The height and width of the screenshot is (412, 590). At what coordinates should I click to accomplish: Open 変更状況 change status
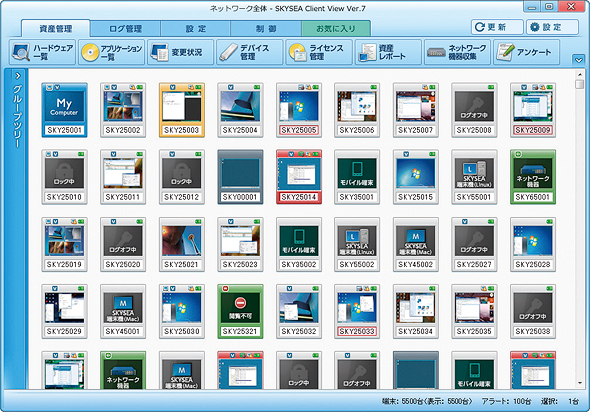(x=181, y=52)
